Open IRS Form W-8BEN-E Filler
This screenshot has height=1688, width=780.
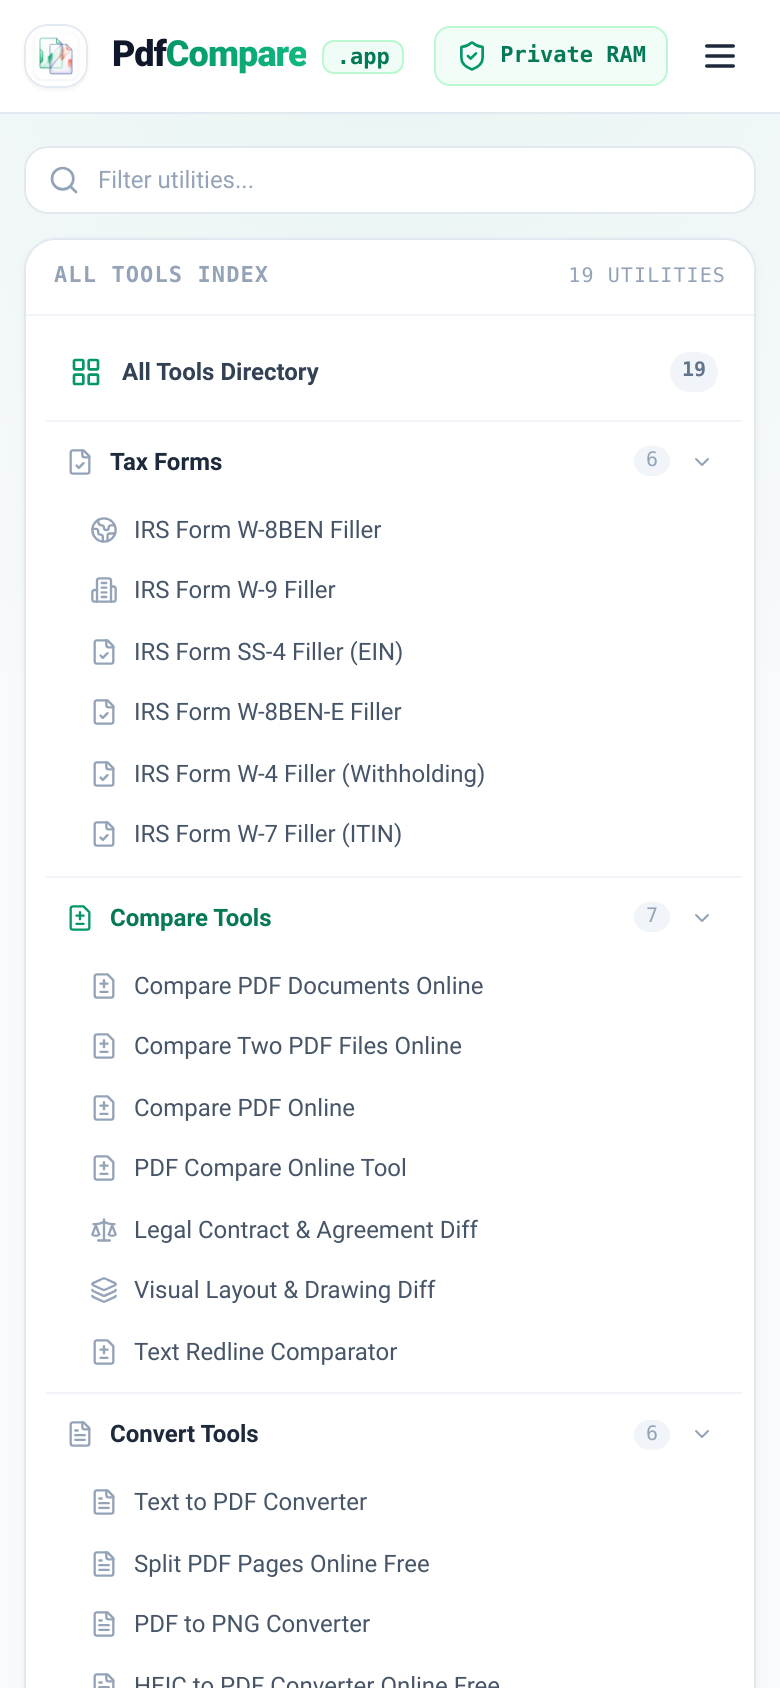coord(268,712)
